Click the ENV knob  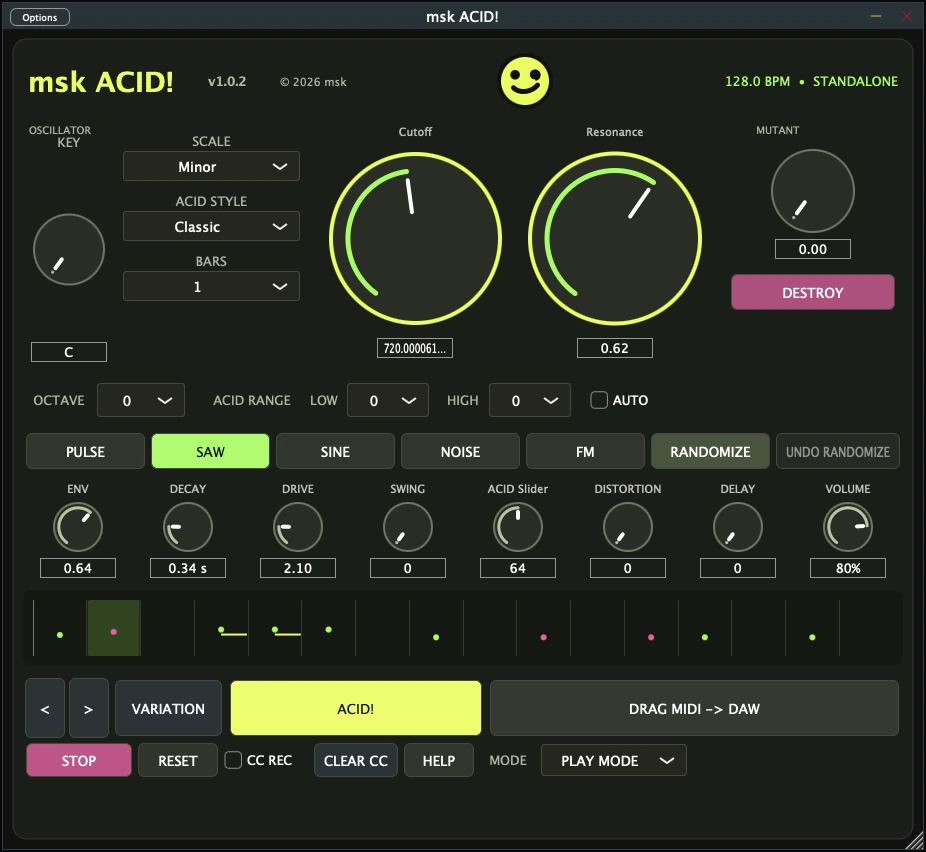[78, 527]
